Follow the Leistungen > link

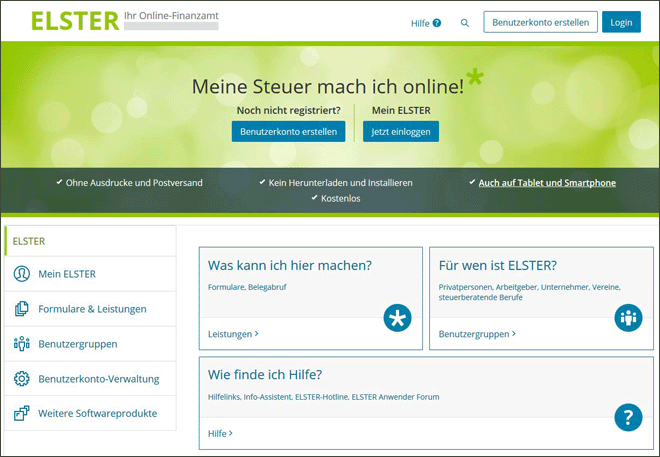click(x=233, y=334)
